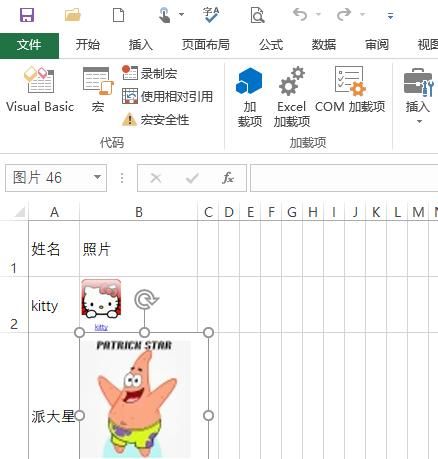
Task: Run the spelling check icon
Action: click(x=211, y=15)
